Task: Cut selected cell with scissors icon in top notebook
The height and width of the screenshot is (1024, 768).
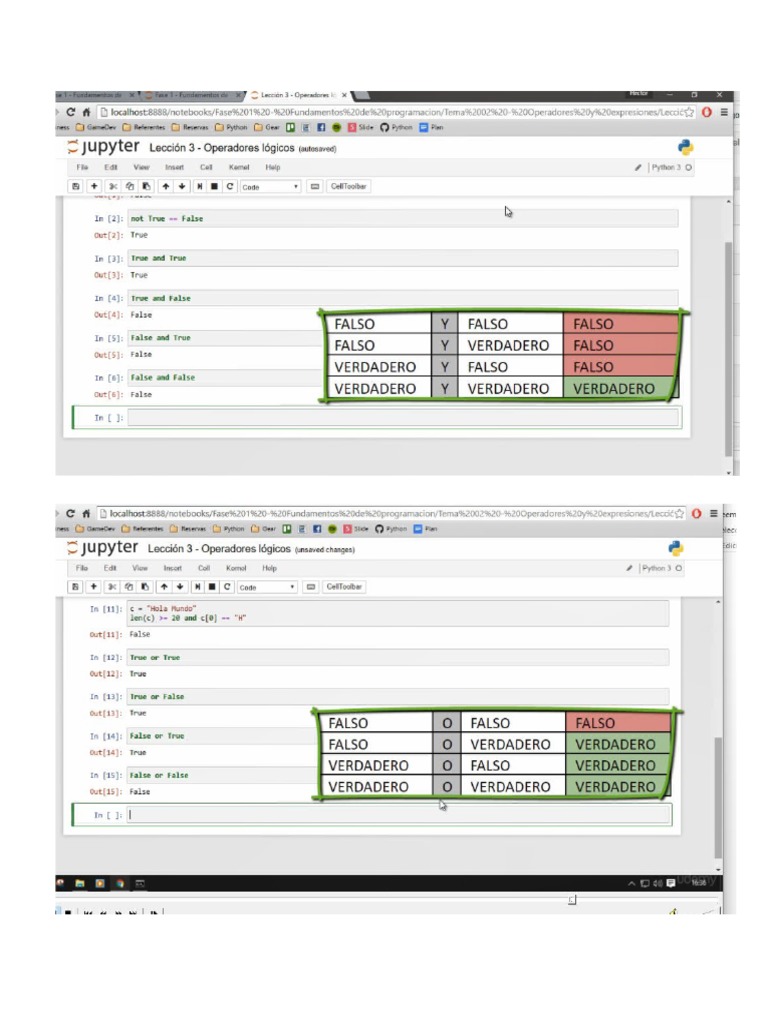Action: 113,186
